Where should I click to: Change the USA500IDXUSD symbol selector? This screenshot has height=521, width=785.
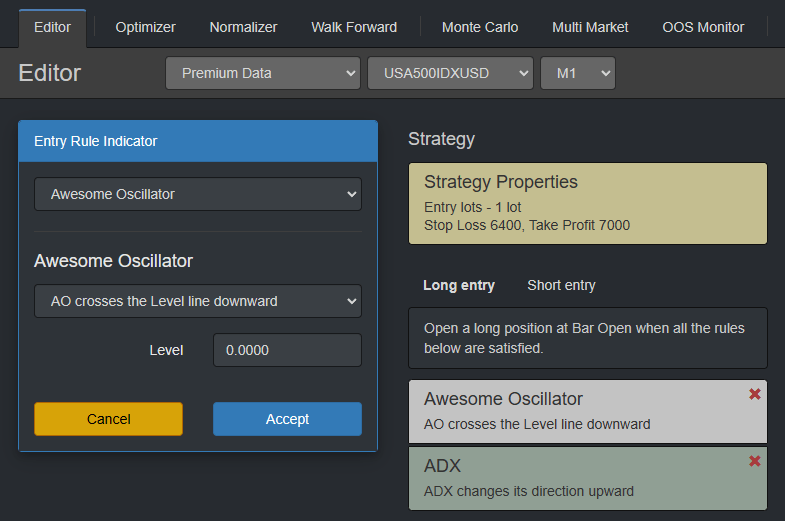click(450, 73)
